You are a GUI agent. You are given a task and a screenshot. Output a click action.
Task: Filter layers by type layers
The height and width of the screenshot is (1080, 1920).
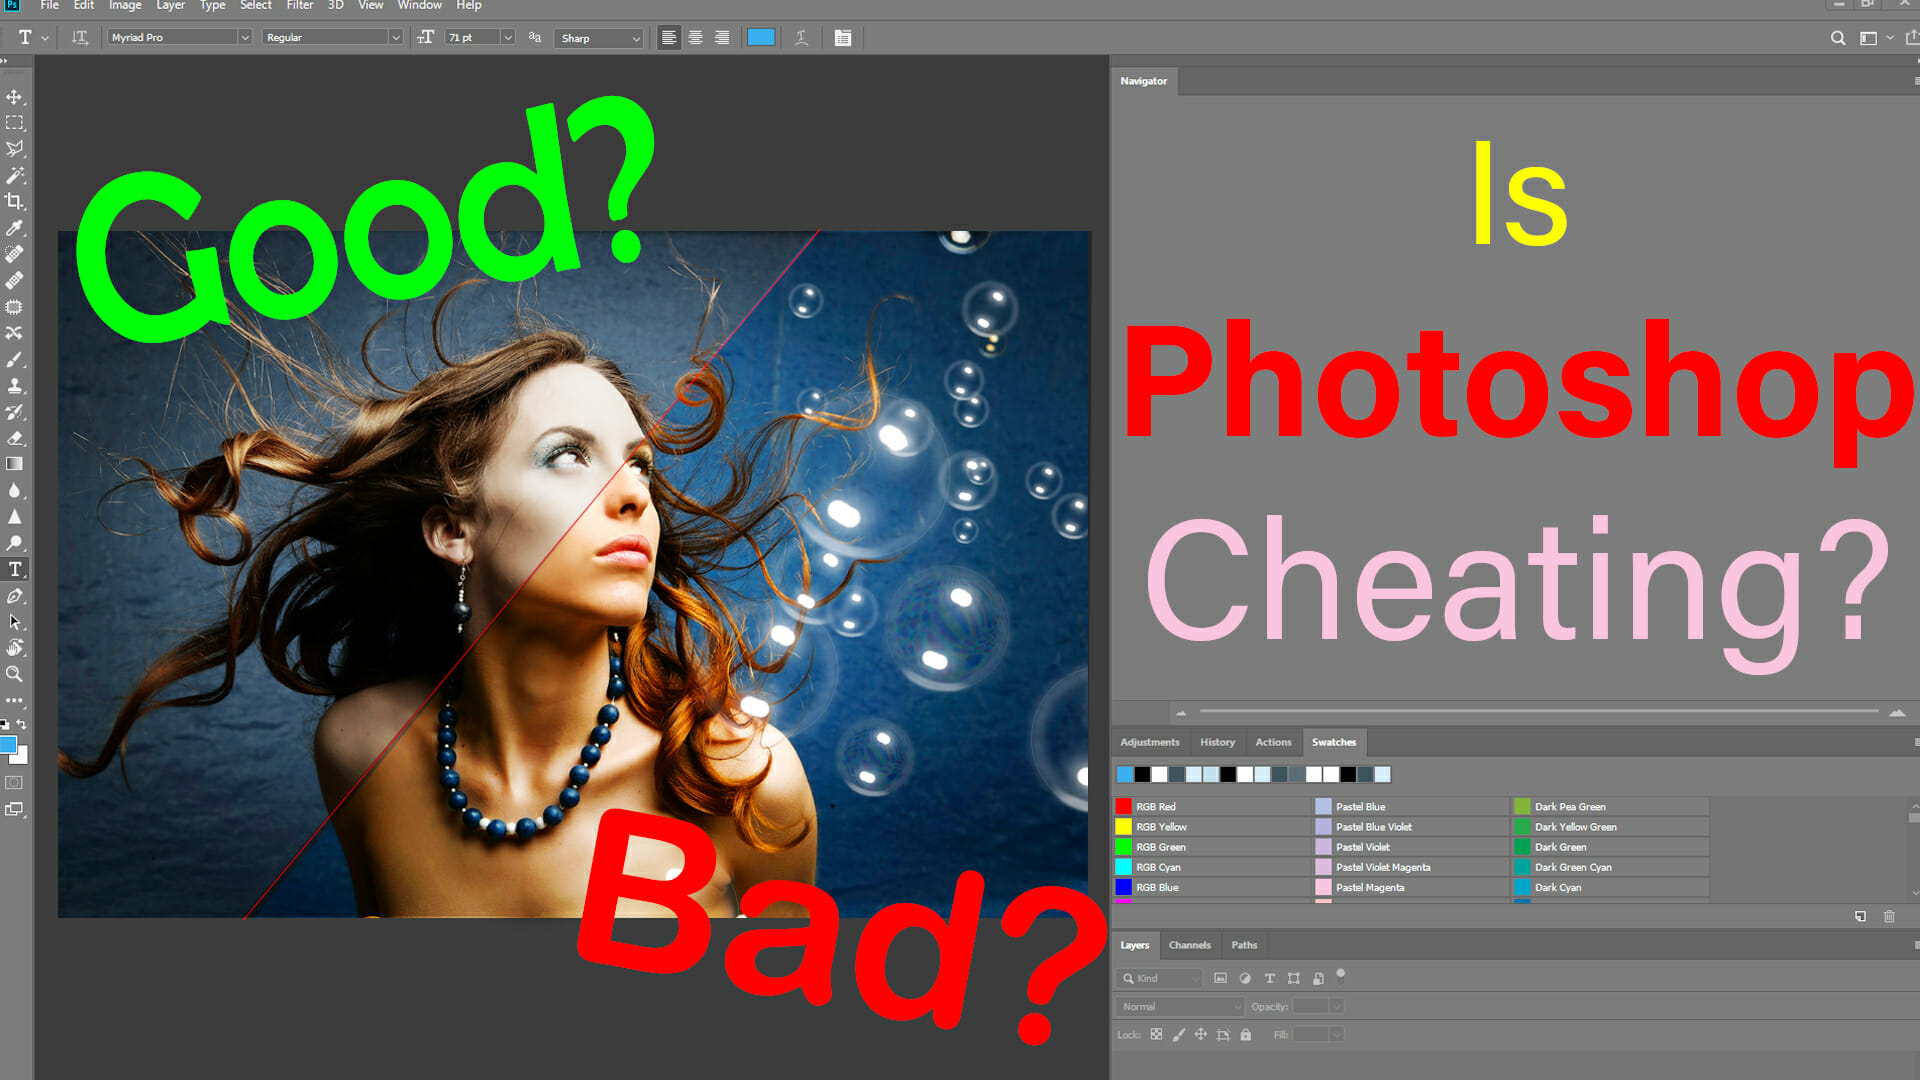point(1270,978)
